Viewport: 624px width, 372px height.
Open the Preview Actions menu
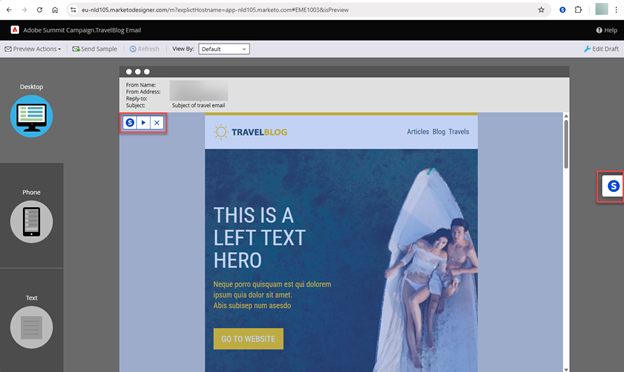tap(33, 49)
